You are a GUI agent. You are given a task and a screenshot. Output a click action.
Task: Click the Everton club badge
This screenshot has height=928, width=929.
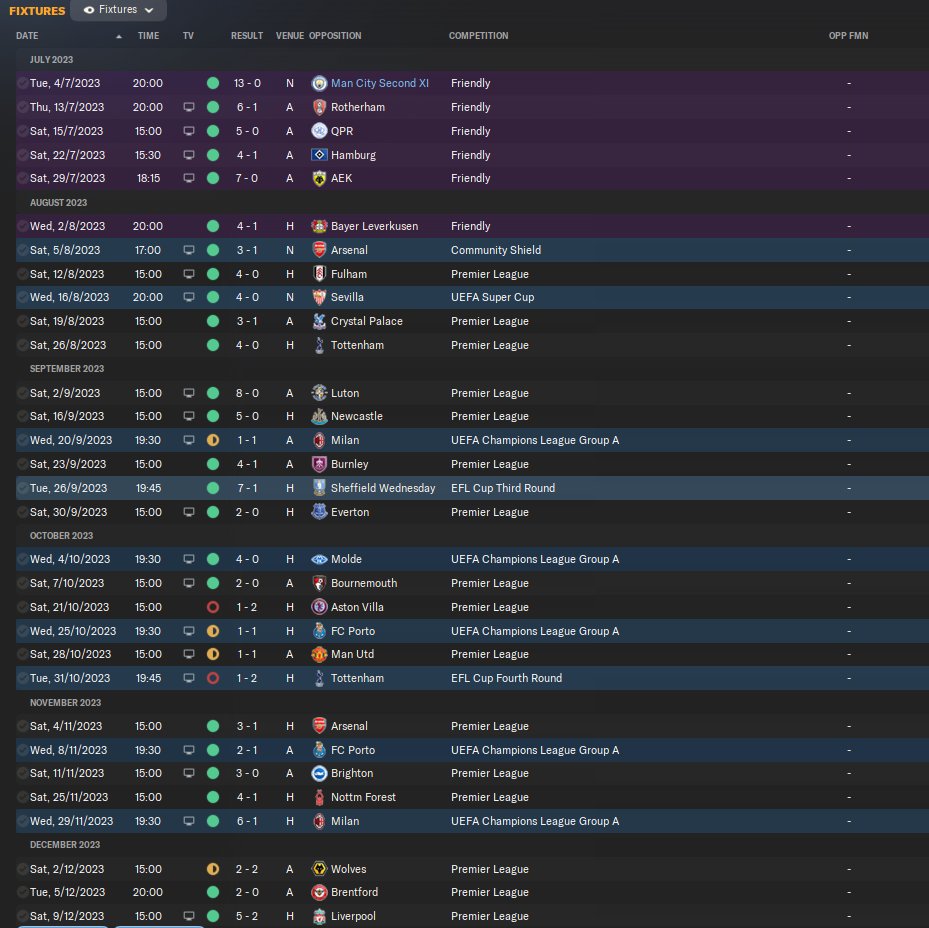pyautogui.click(x=319, y=512)
